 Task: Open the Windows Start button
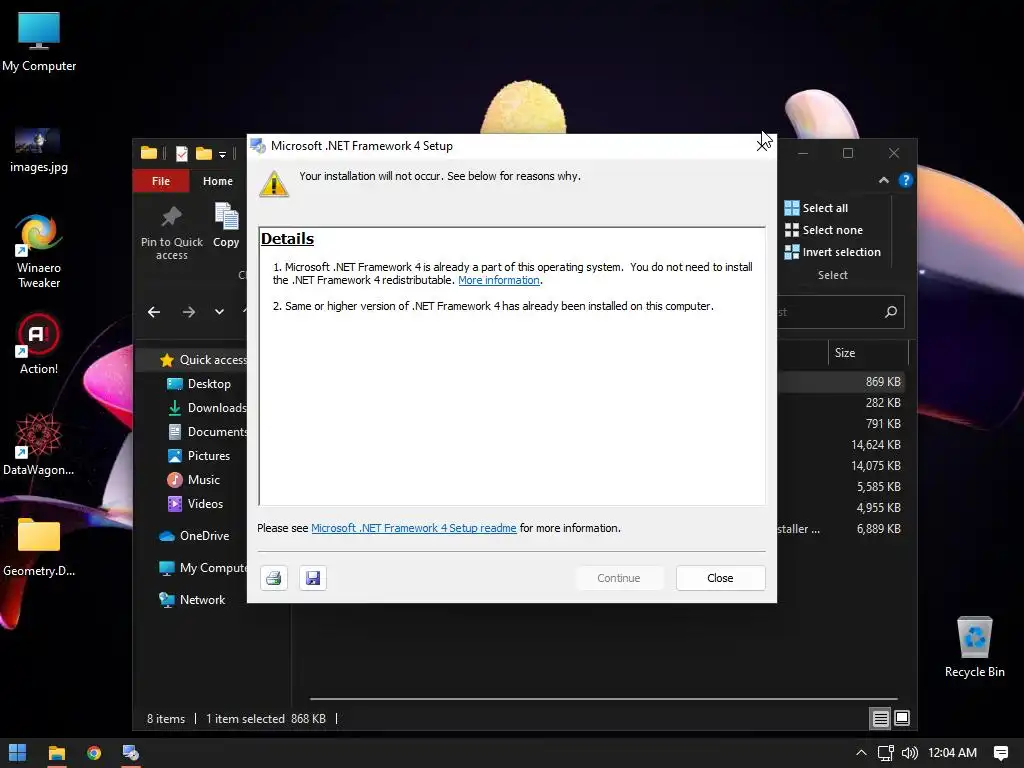coord(18,753)
